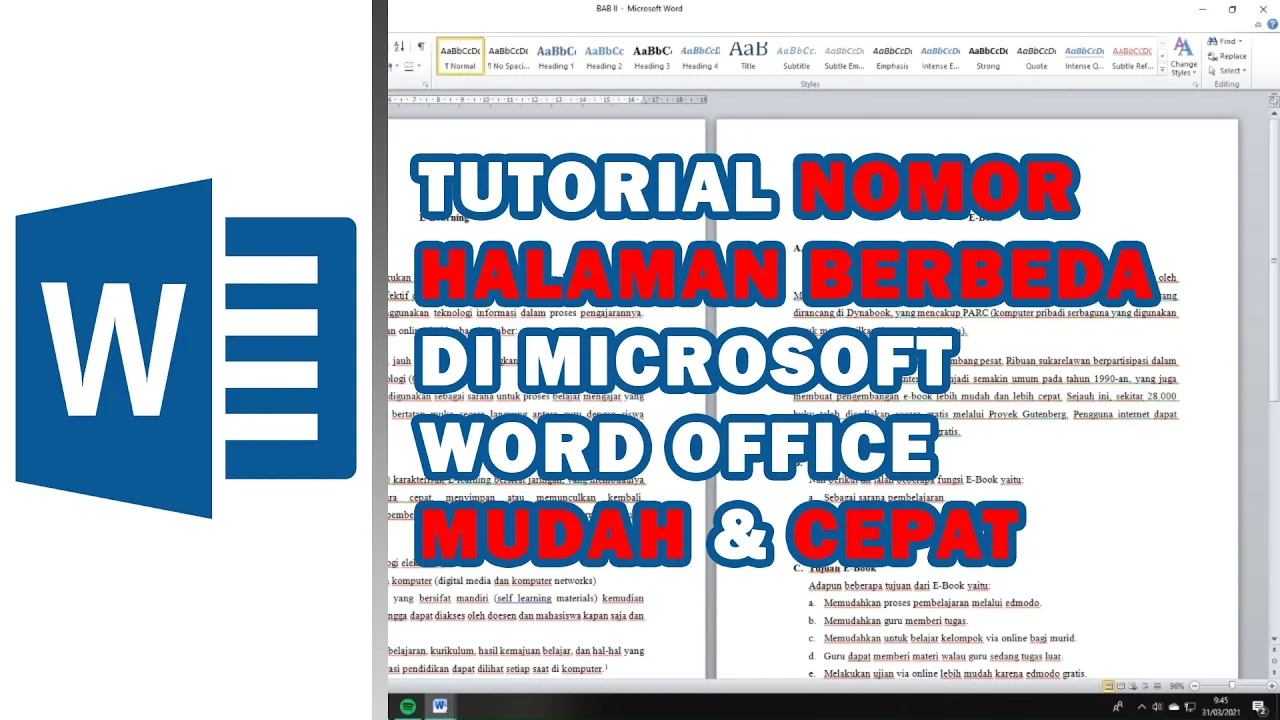Click line 'Guru dapat memberi materi'
Screen dimensions: 1280x720
point(943,657)
